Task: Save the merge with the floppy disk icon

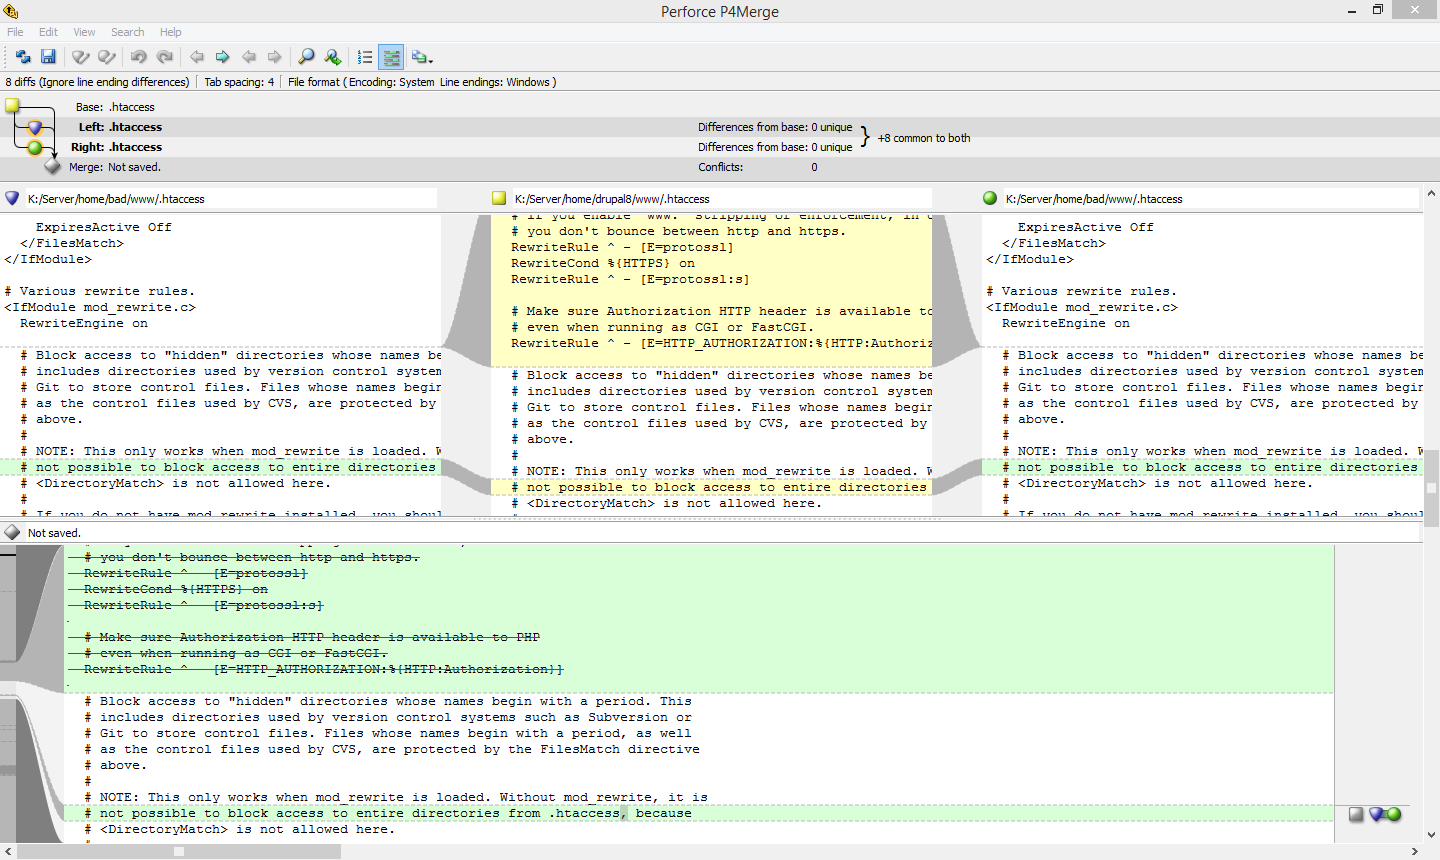Action: tap(48, 57)
